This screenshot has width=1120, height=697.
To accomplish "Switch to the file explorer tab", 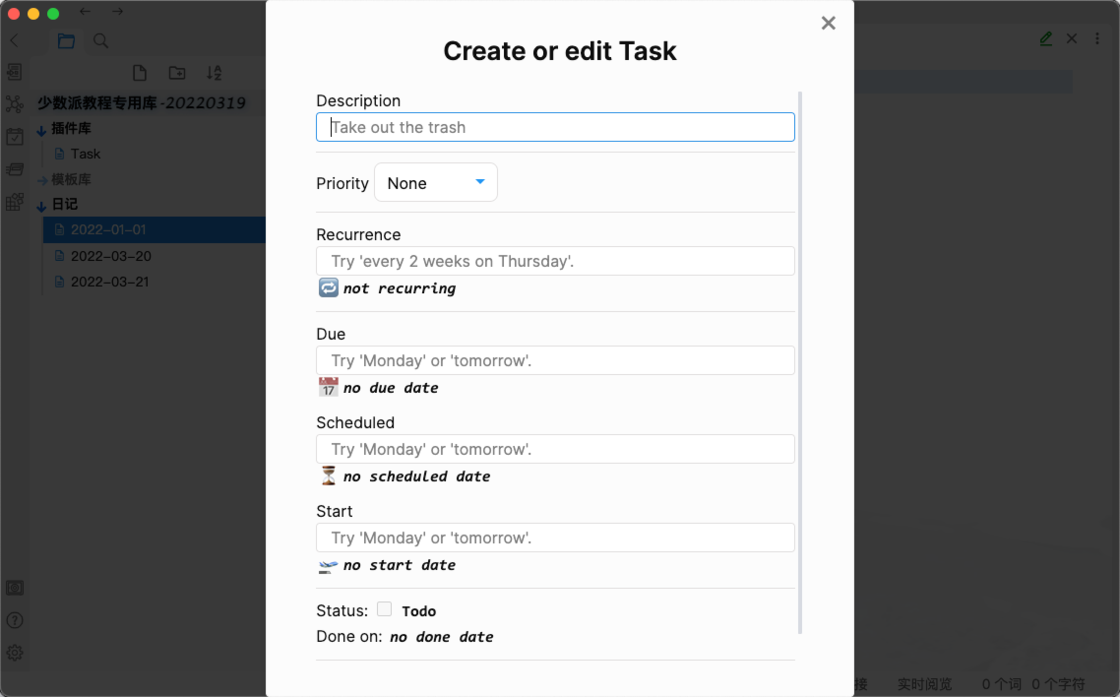I will 66,41.
